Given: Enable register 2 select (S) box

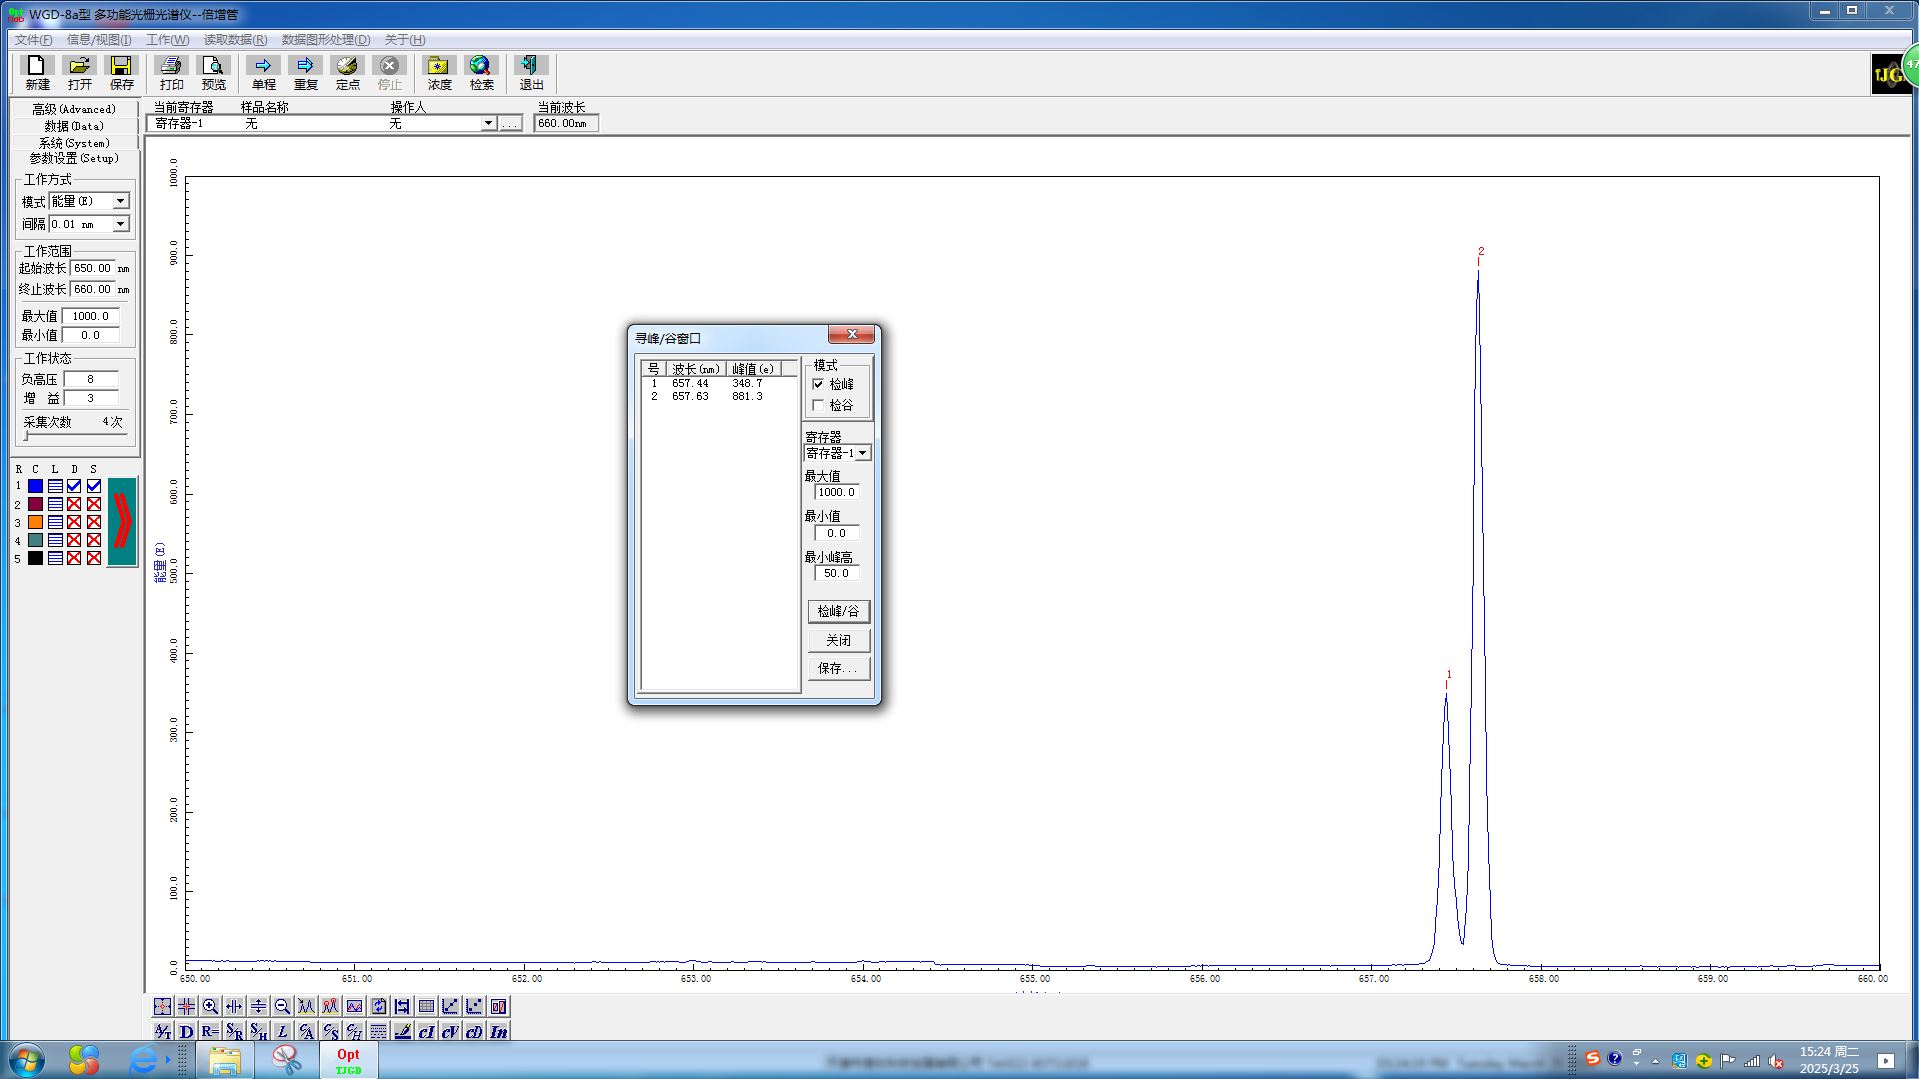Looking at the screenshot, I should tap(94, 504).
